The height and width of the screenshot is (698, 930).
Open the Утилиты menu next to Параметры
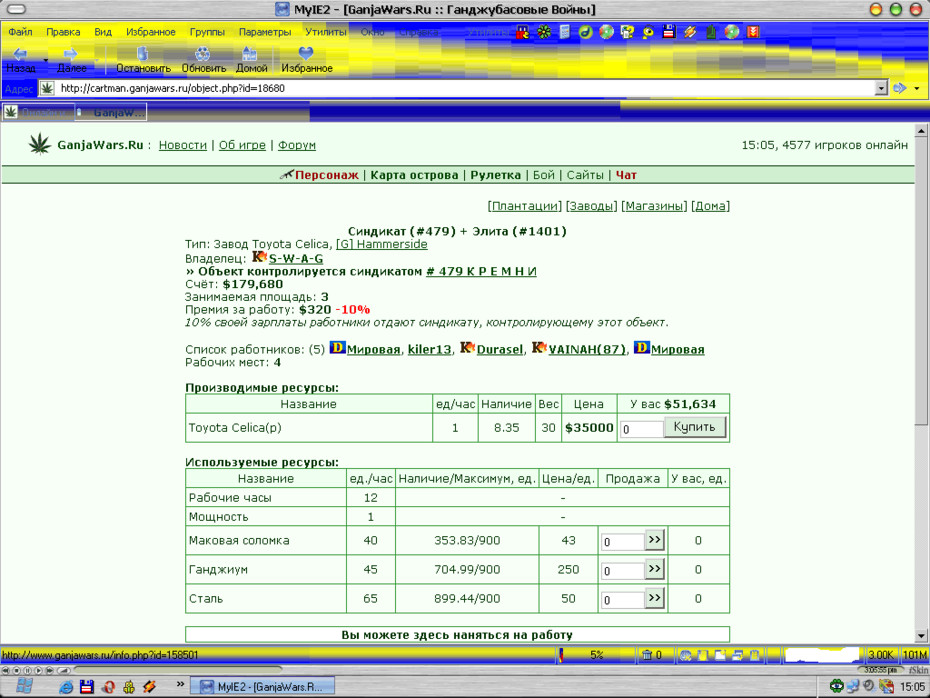[x=326, y=32]
